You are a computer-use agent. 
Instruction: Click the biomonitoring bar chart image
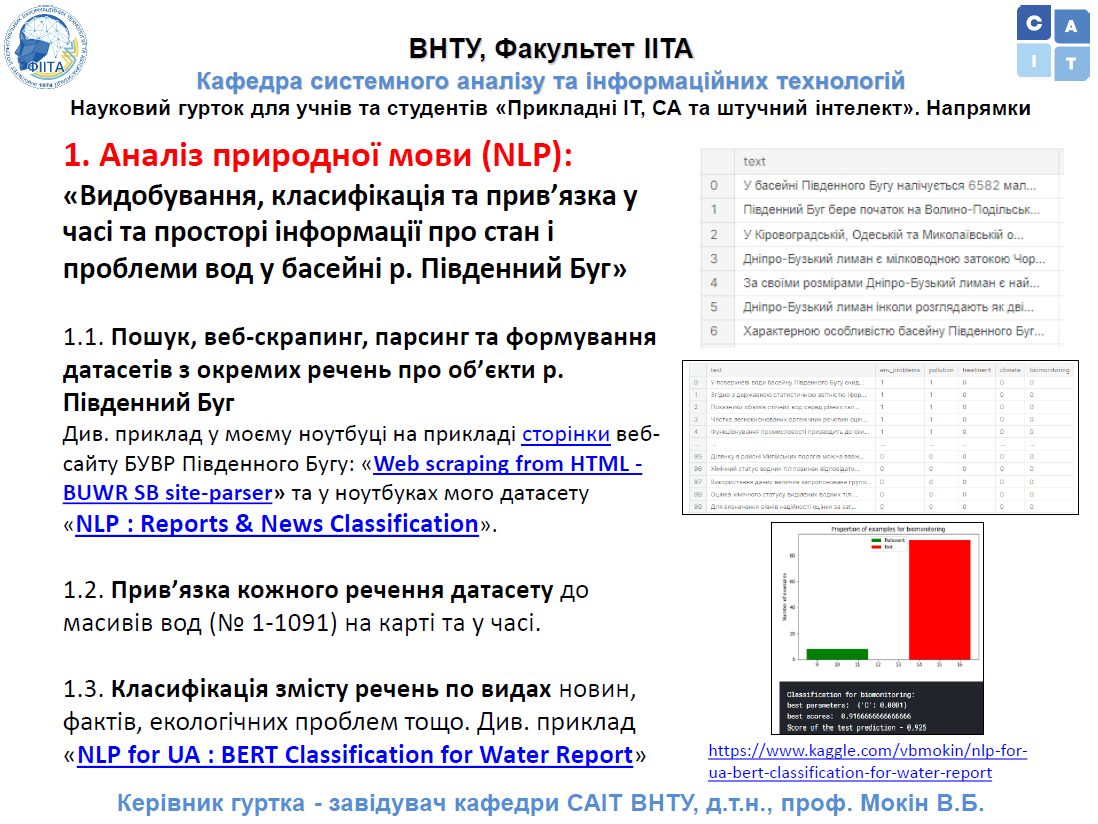pyautogui.click(x=877, y=628)
